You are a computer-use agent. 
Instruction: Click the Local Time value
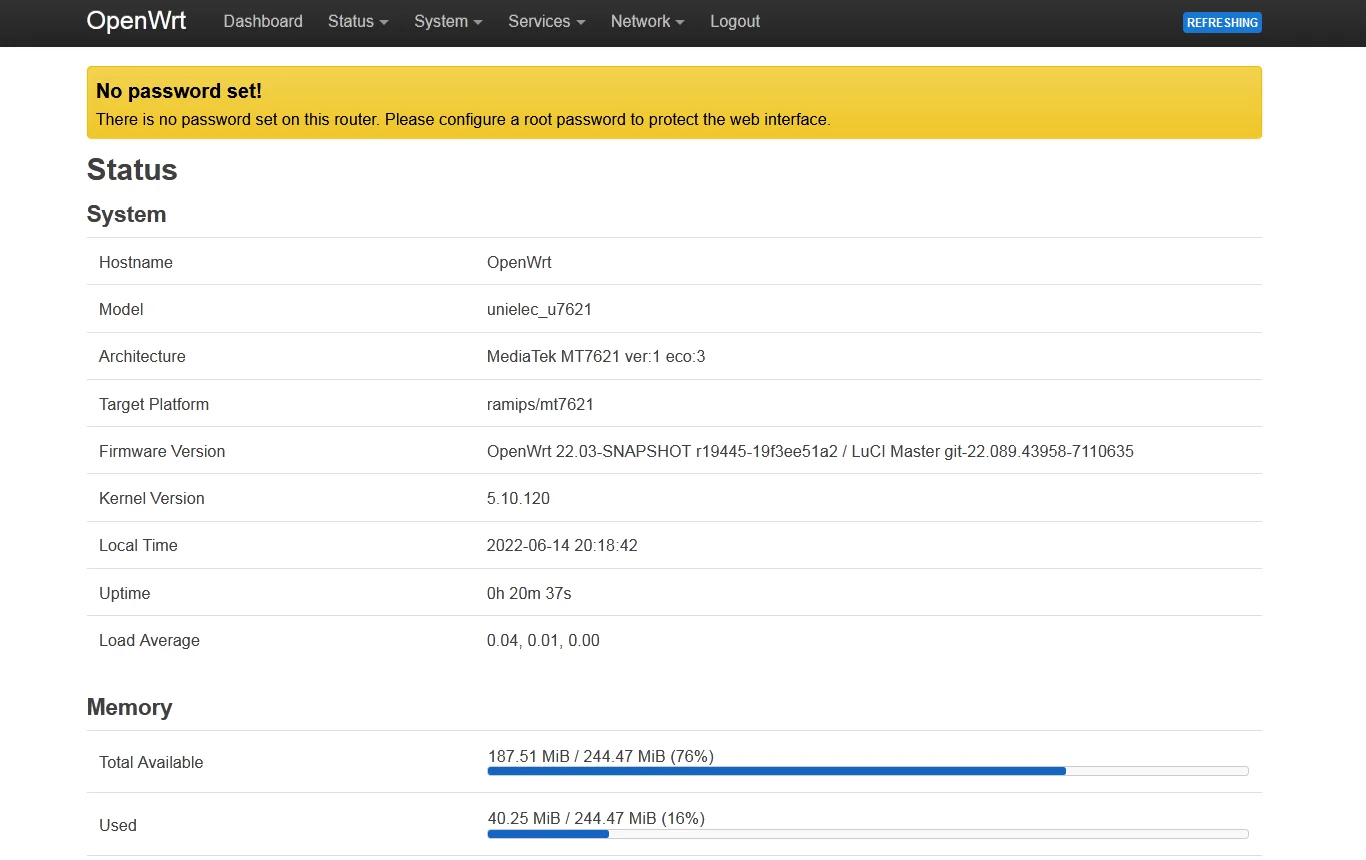click(561, 545)
